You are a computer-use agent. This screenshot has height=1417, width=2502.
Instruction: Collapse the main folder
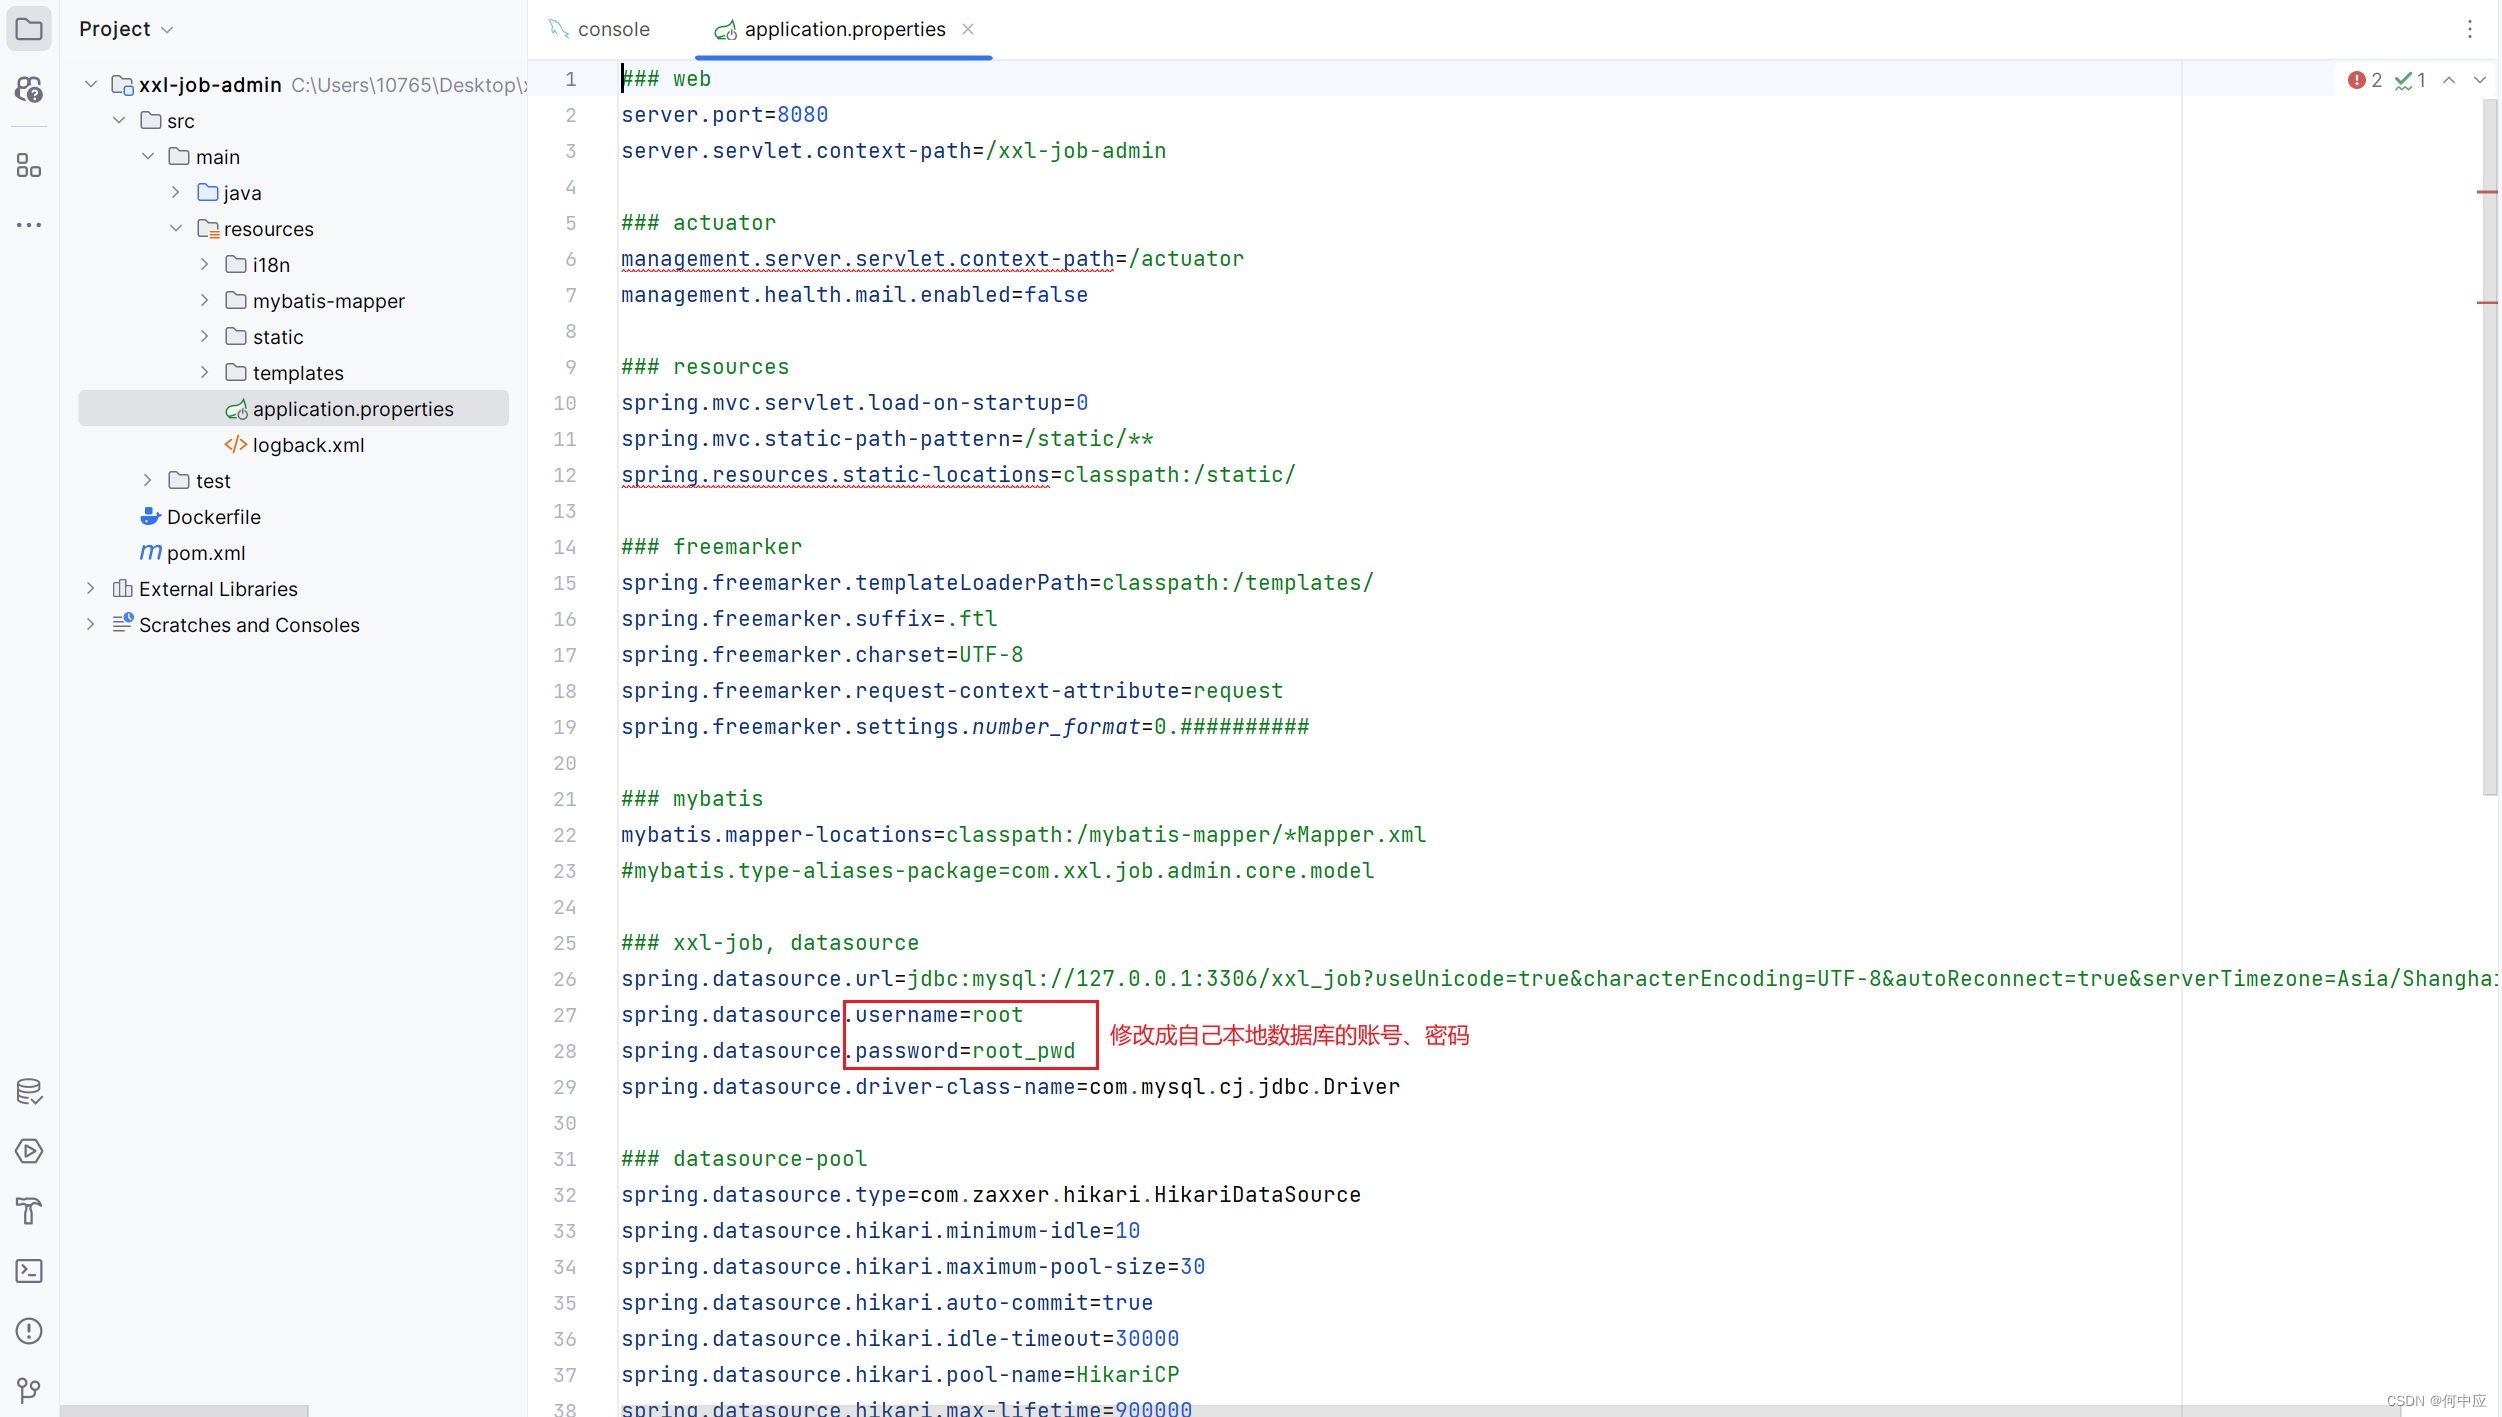[x=148, y=156]
